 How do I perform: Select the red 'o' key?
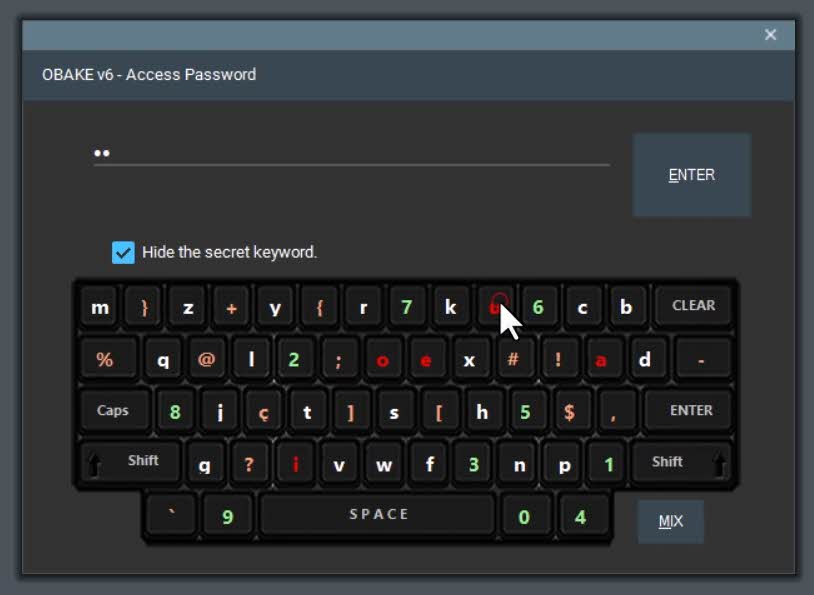tap(382, 359)
